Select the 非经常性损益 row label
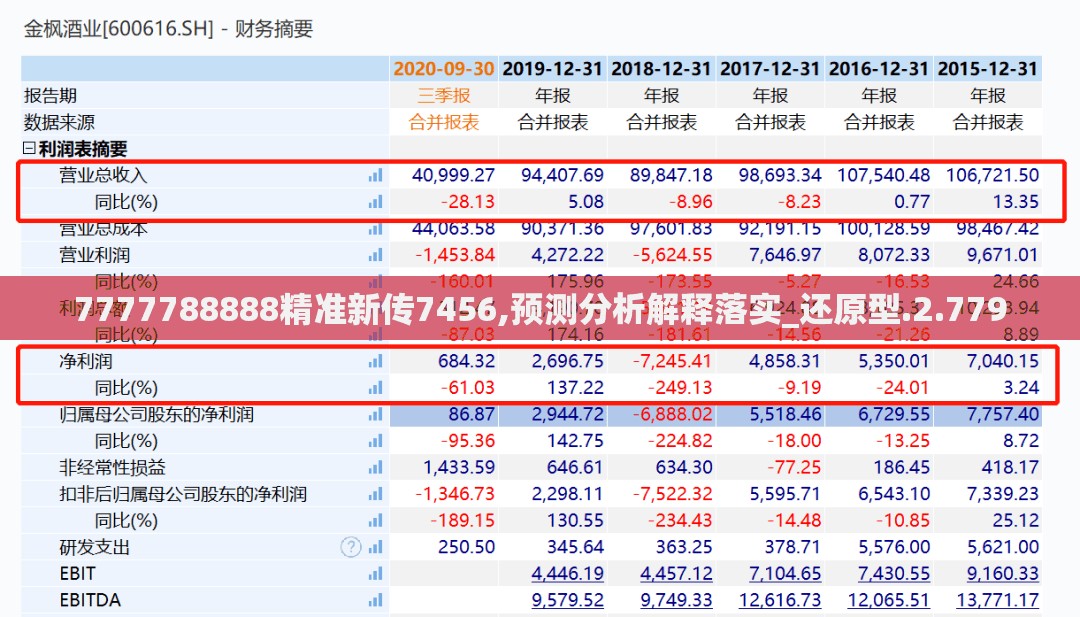Image resolution: width=1080 pixels, height=617 pixels. [112, 468]
